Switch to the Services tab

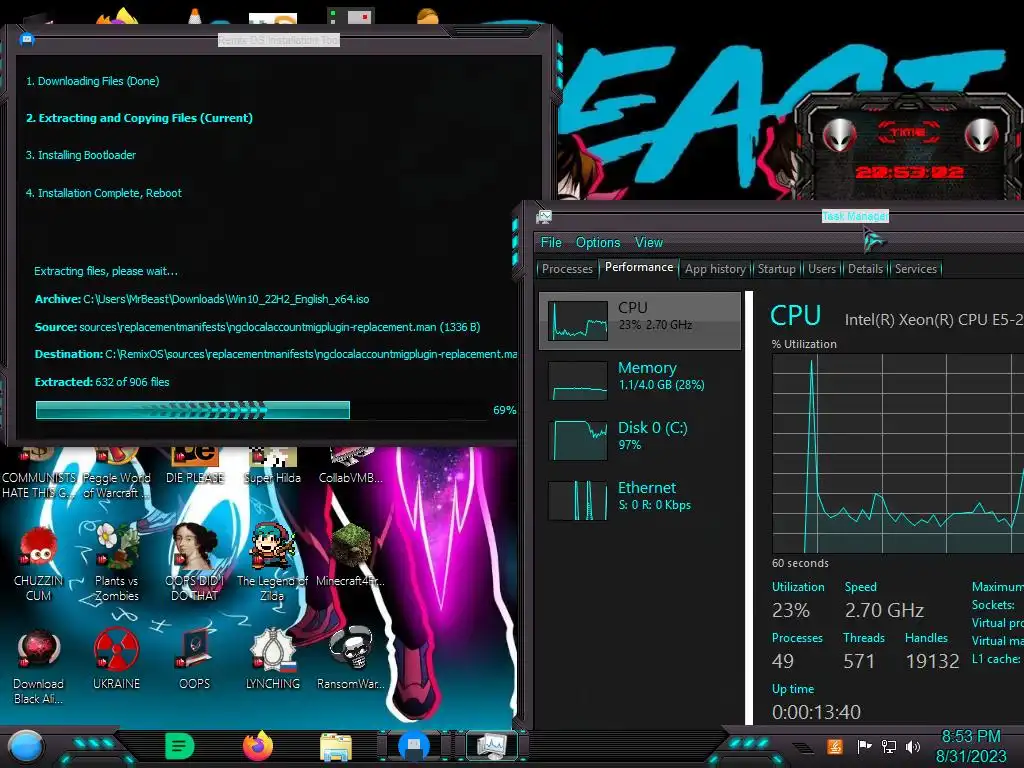coord(916,268)
